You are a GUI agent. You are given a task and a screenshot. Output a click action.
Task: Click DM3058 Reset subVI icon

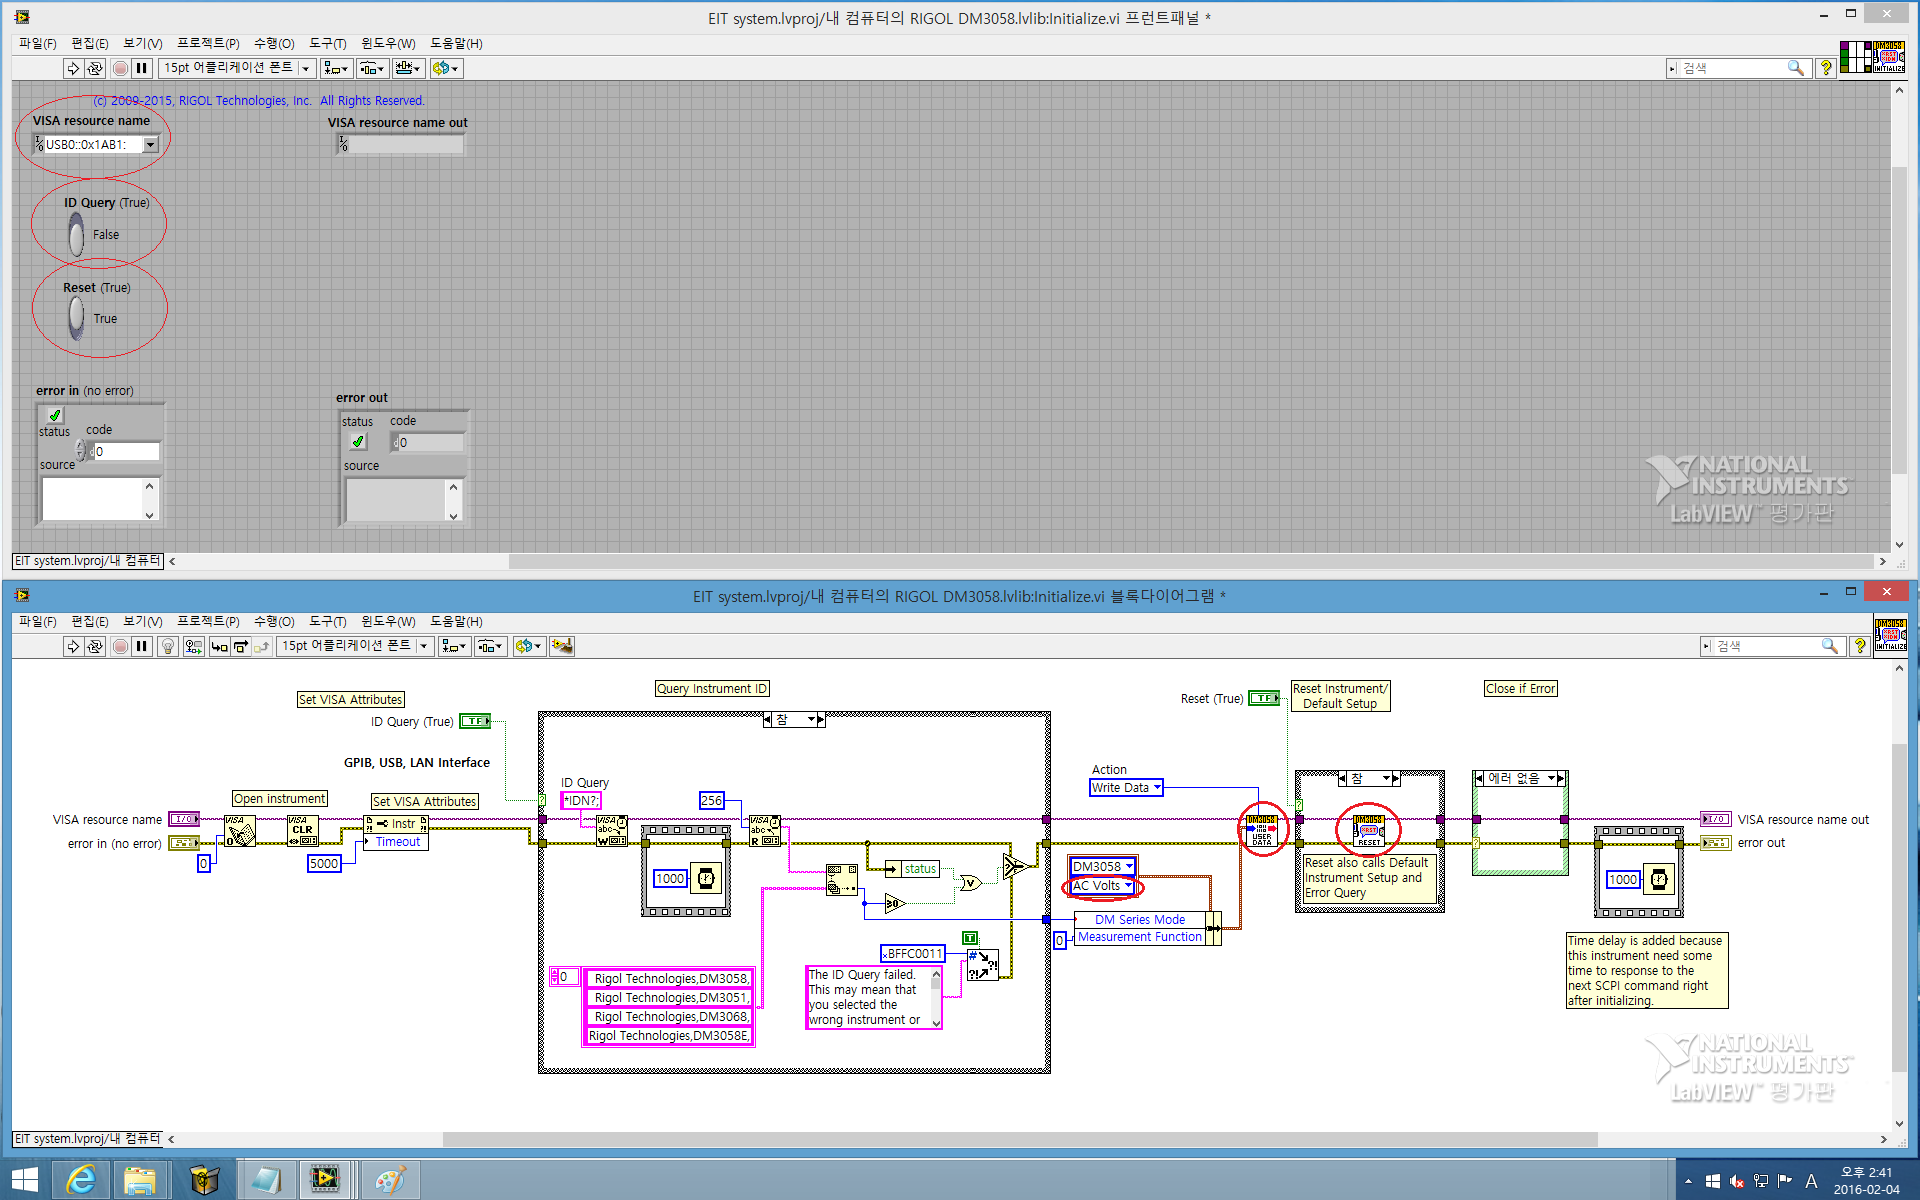click(x=1369, y=830)
